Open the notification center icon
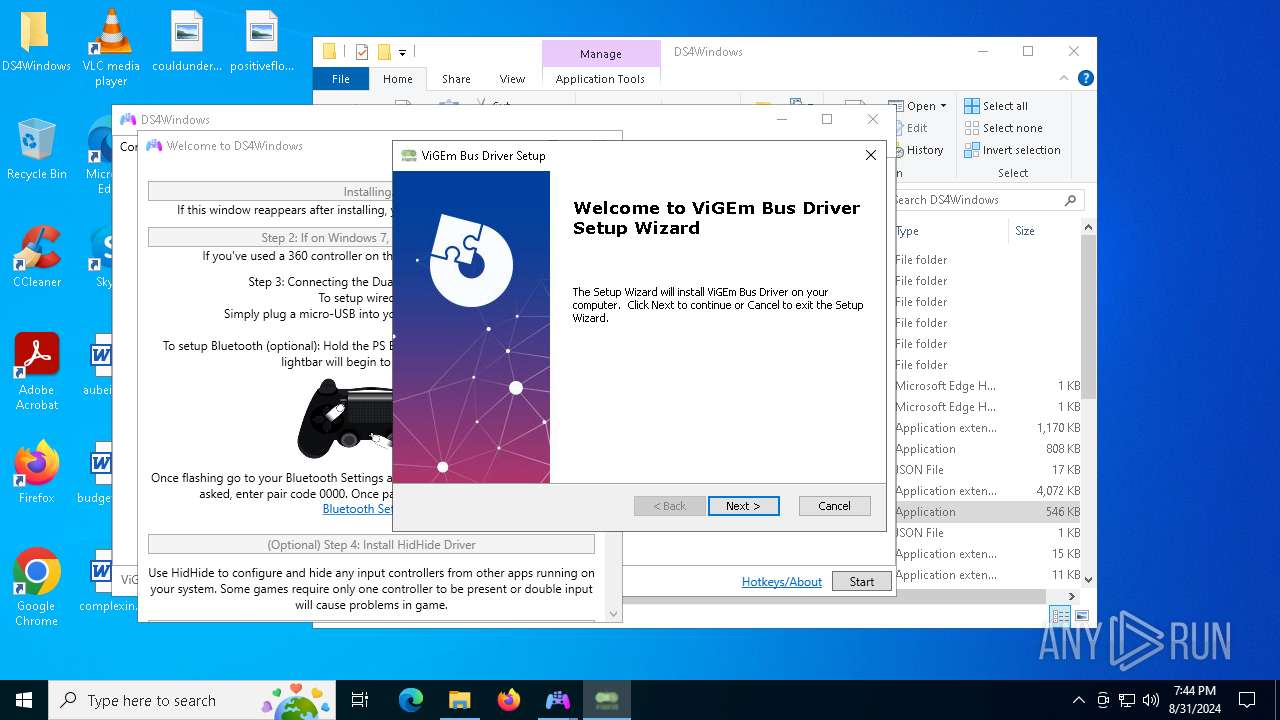Screen dimensions: 1280x720 click(x=1247, y=700)
